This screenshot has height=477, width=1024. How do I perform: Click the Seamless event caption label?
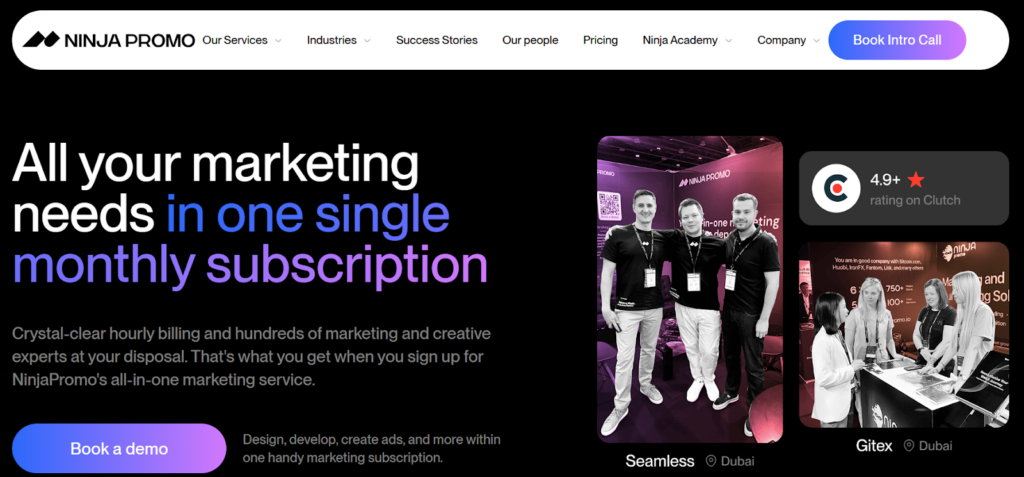(660, 461)
